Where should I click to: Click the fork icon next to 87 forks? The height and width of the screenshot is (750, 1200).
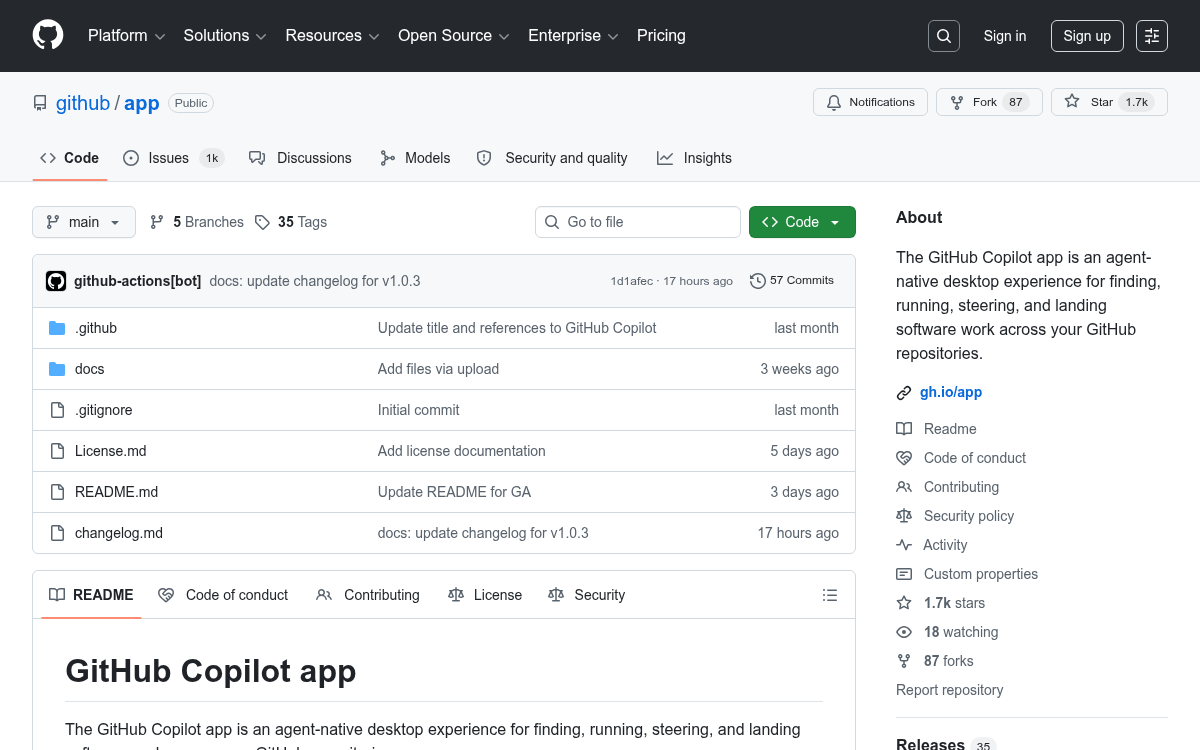(904, 661)
